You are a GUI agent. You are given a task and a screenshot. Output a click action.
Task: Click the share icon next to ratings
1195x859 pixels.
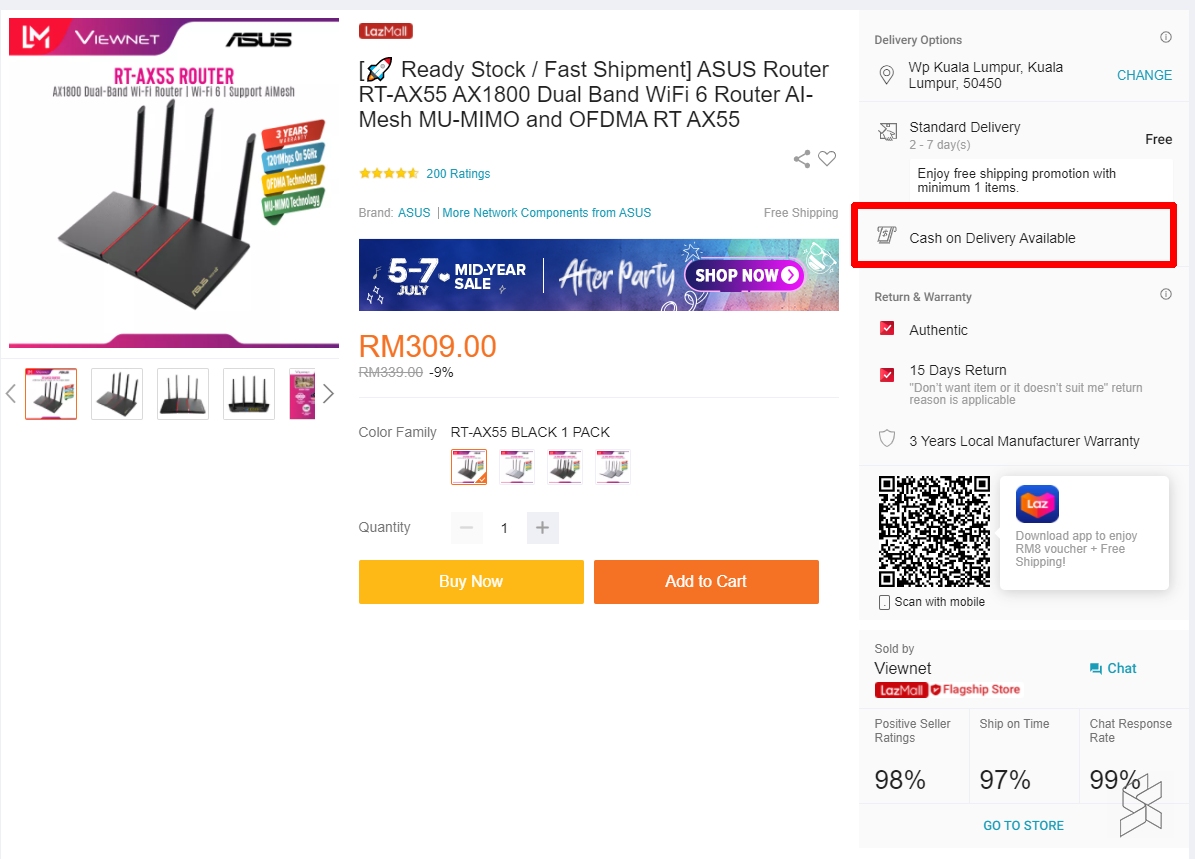click(800, 158)
